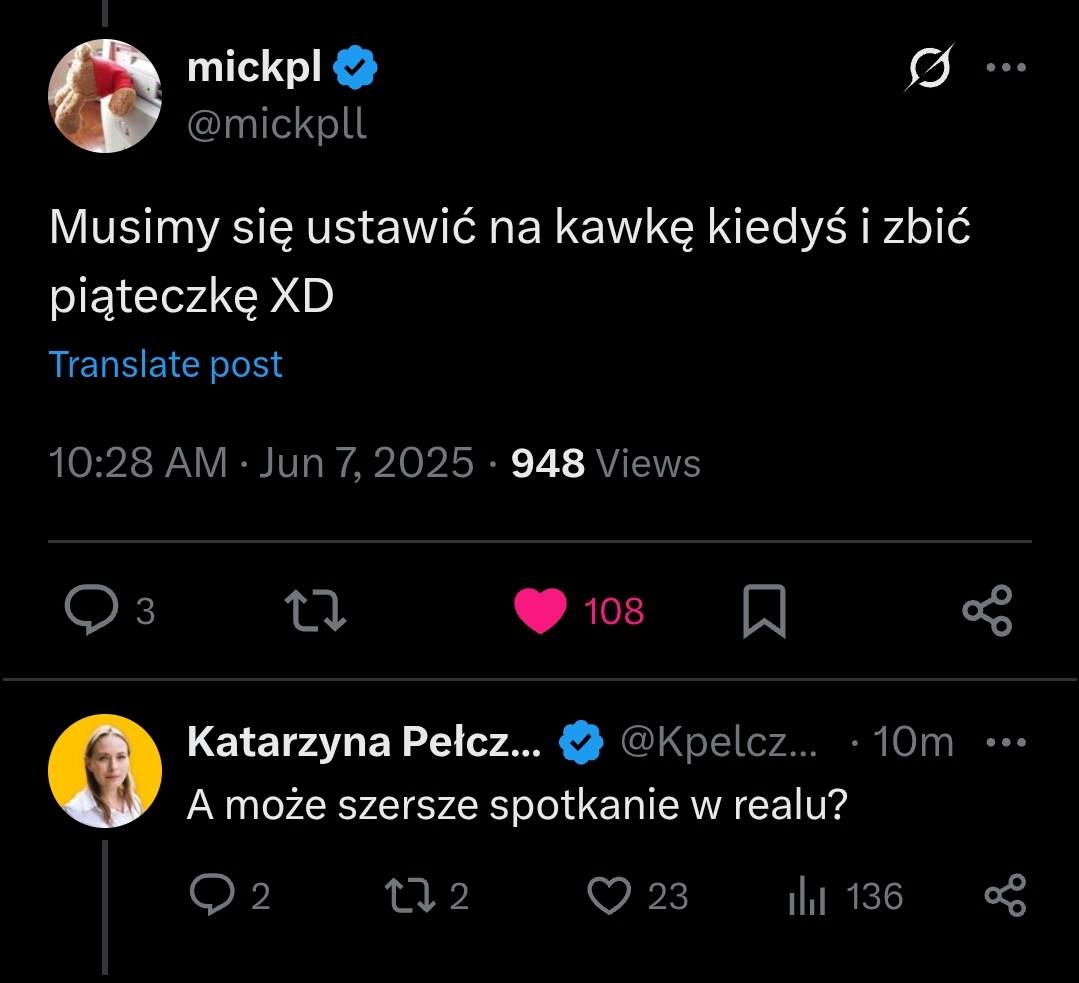Repost mickpl's post
The height and width of the screenshot is (983, 1079).
pos(315,610)
